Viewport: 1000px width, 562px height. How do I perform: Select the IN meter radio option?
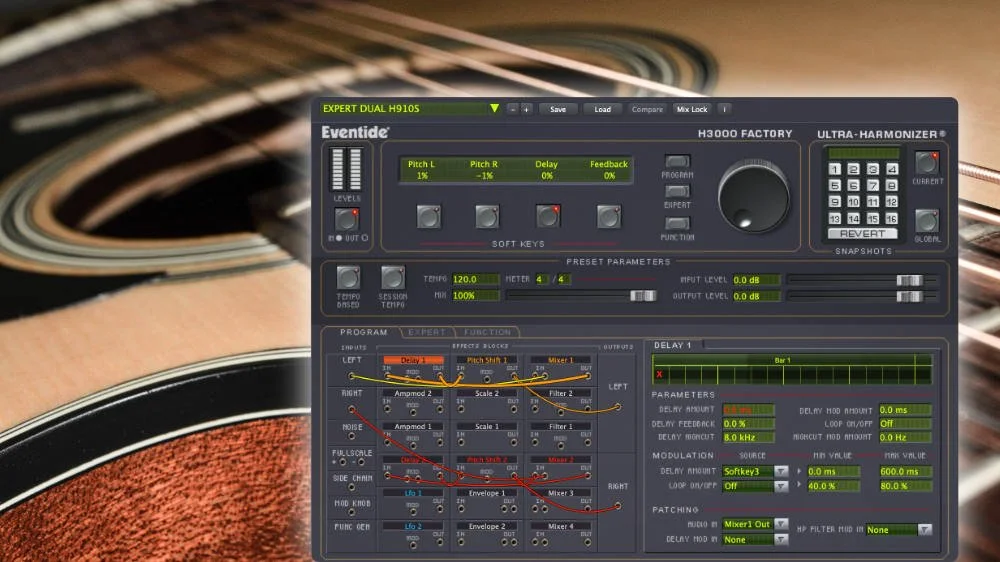[339, 238]
